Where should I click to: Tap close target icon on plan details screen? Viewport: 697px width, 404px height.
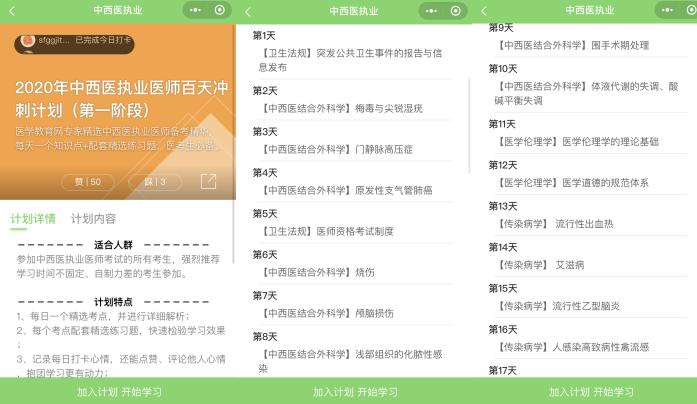point(220,11)
